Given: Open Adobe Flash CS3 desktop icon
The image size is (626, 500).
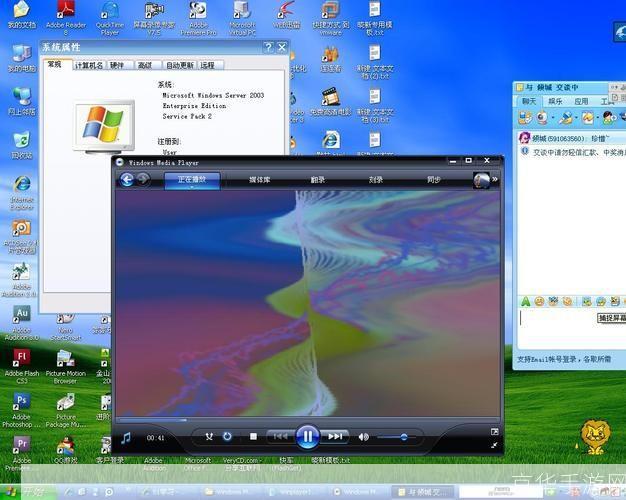Looking at the screenshot, I should tap(22, 365).
